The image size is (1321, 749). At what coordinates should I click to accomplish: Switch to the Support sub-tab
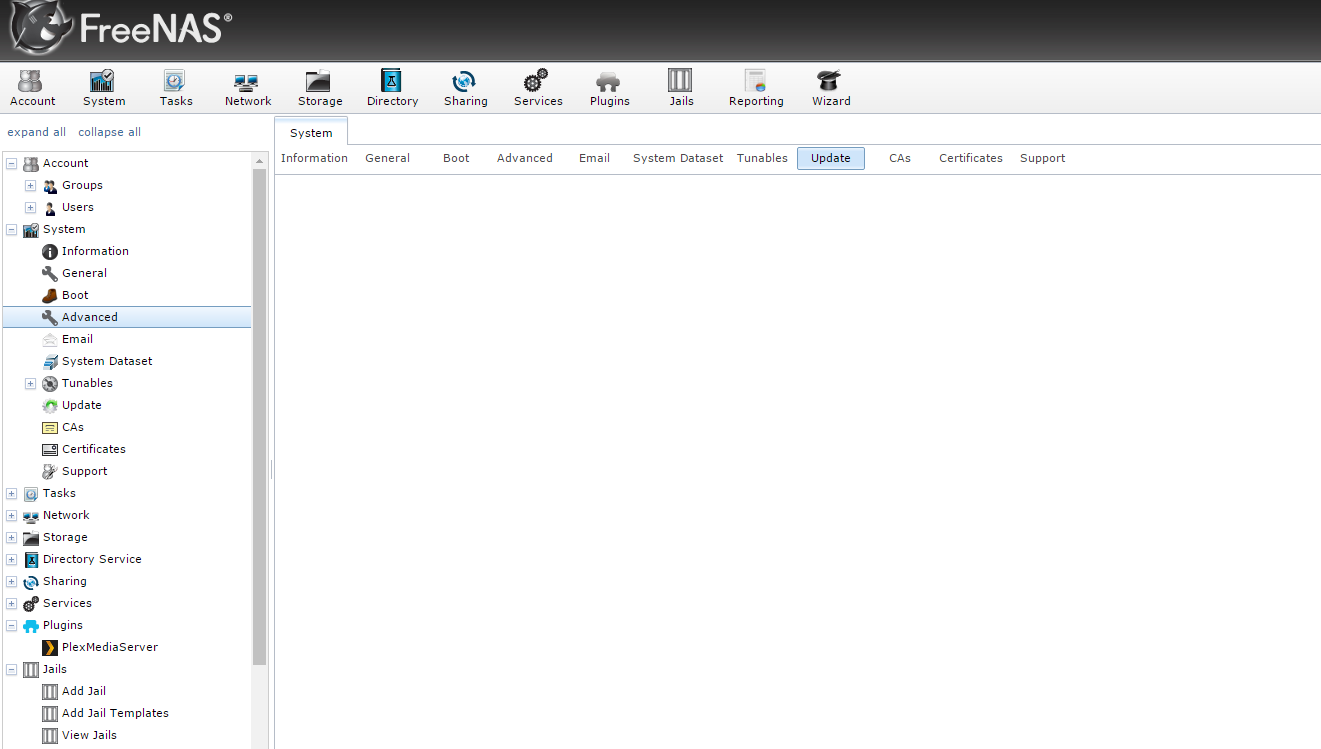click(1042, 158)
